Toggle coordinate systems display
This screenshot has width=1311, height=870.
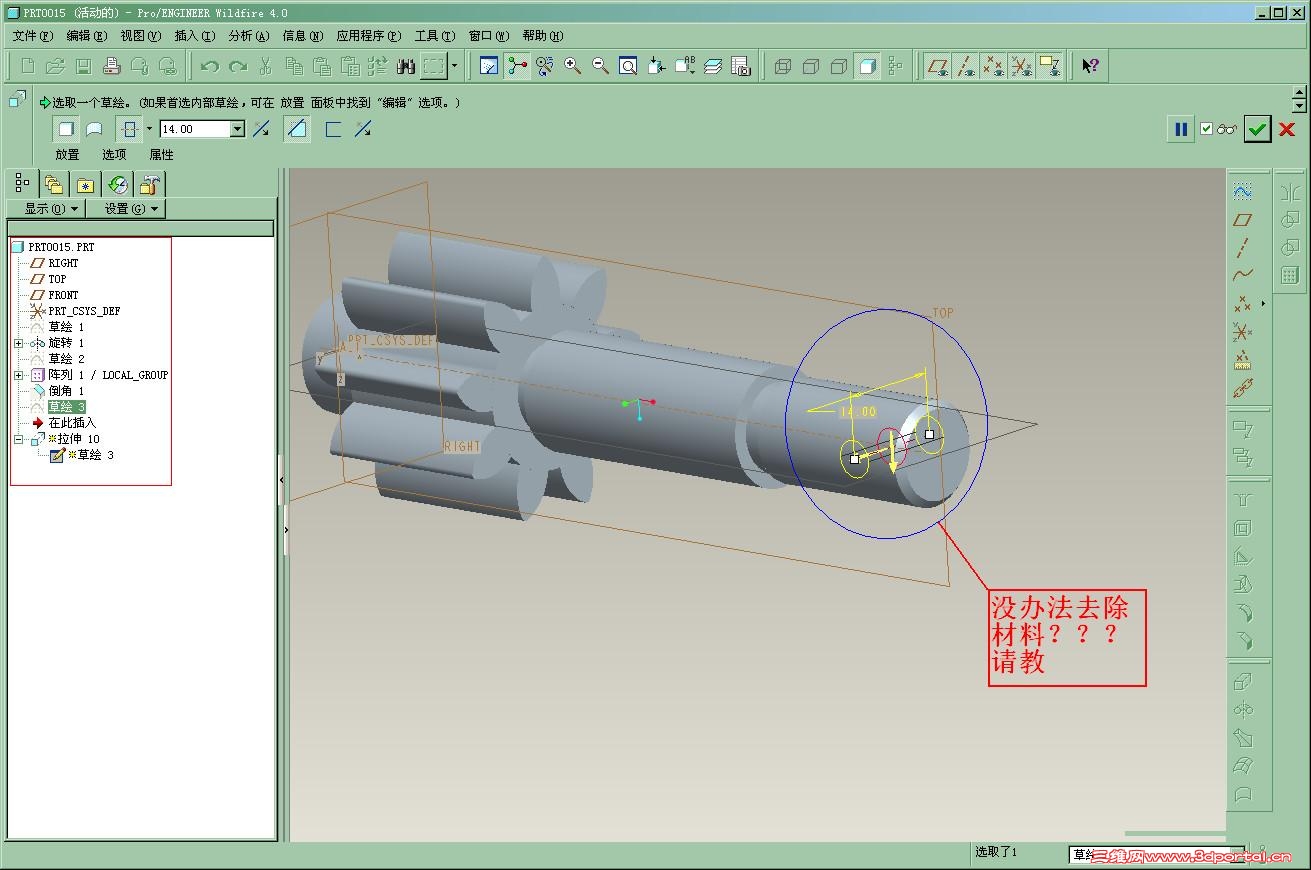tap(1021, 66)
